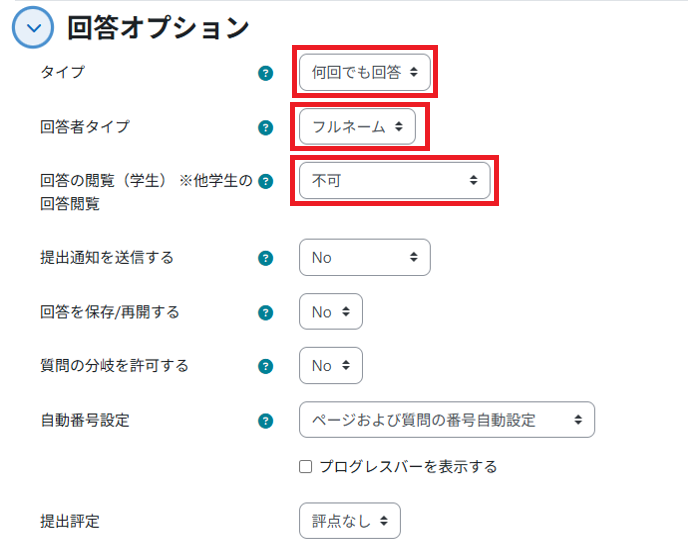Click help icon next to タイプ

click(x=265, y=73)
